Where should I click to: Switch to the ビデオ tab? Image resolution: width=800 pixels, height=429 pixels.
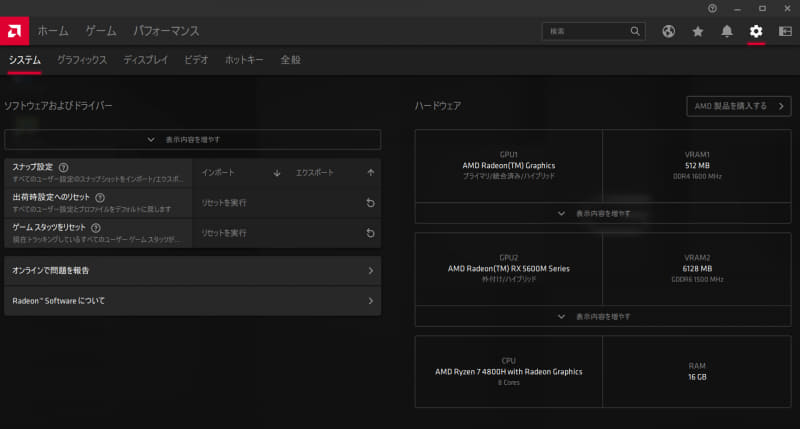[x=196, y=60]
